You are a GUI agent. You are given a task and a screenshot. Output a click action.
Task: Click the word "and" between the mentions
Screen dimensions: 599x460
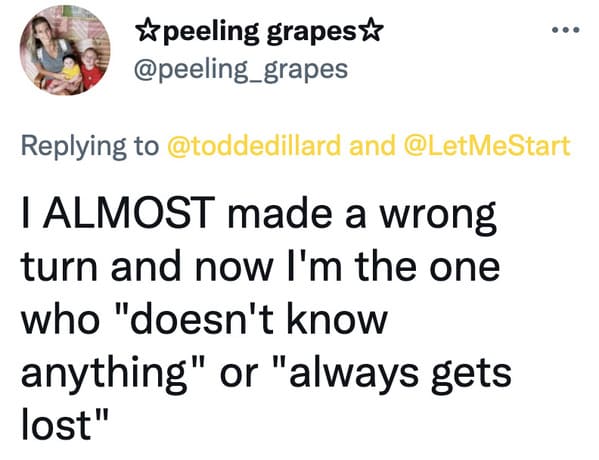pos(372,146)
